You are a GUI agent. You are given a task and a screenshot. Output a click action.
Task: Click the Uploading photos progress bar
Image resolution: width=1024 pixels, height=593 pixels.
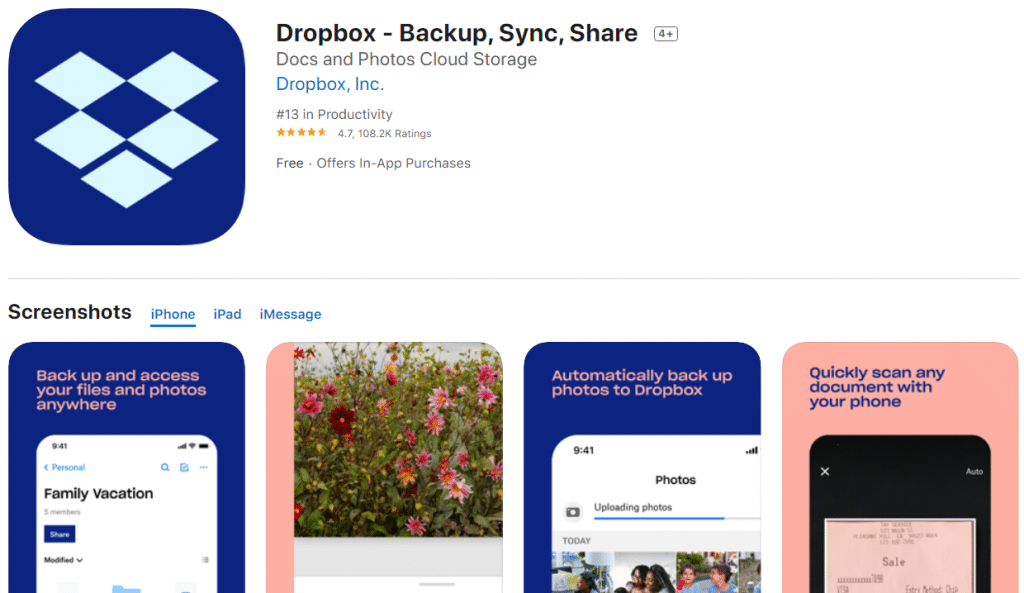(659, 518)
